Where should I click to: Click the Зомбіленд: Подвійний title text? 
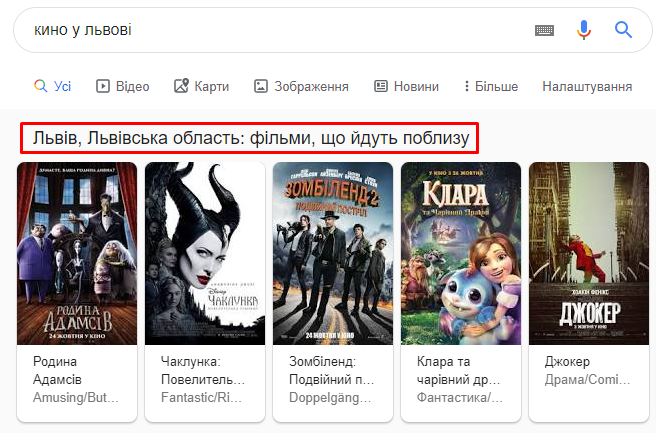point(331,370)
